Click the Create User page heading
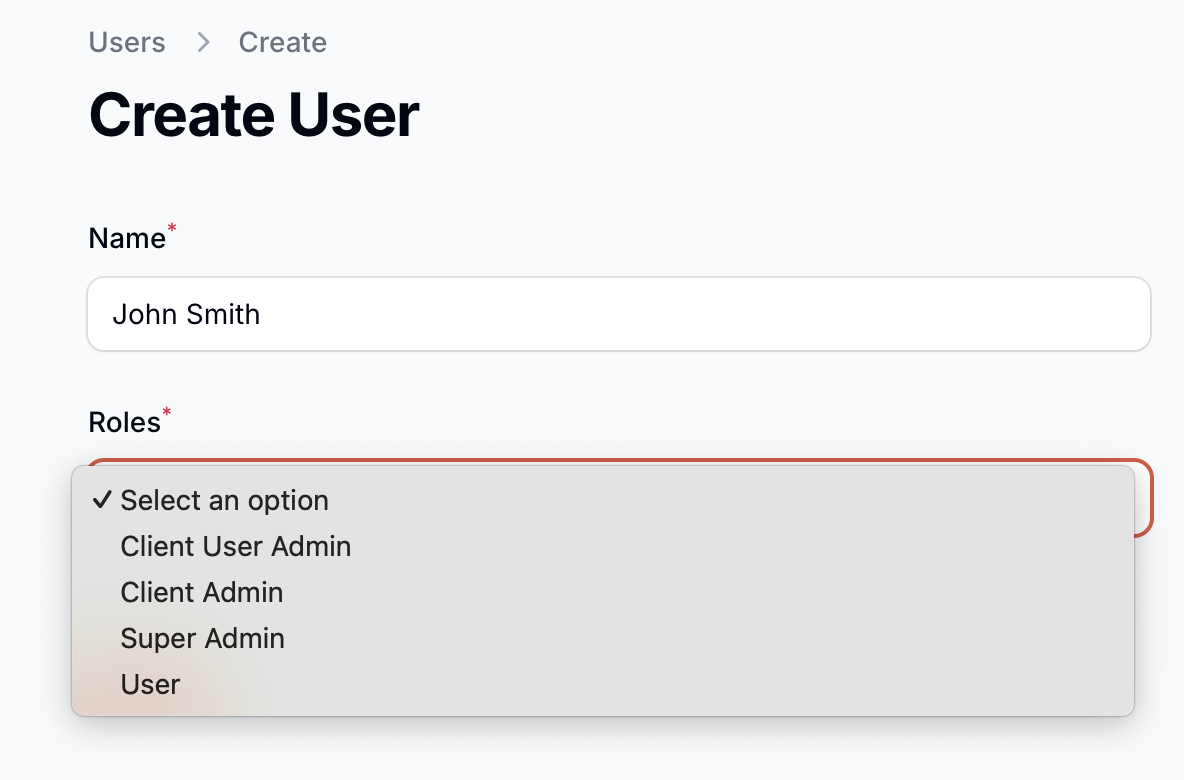The height and width of the screenshot is (780, 1184). [x=254, y=115]
